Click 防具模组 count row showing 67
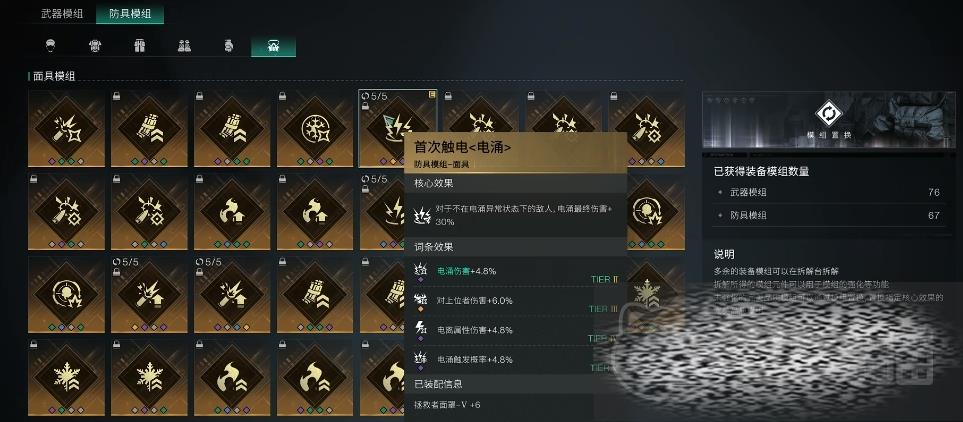The image size is (963, 422). pos(828,216)
